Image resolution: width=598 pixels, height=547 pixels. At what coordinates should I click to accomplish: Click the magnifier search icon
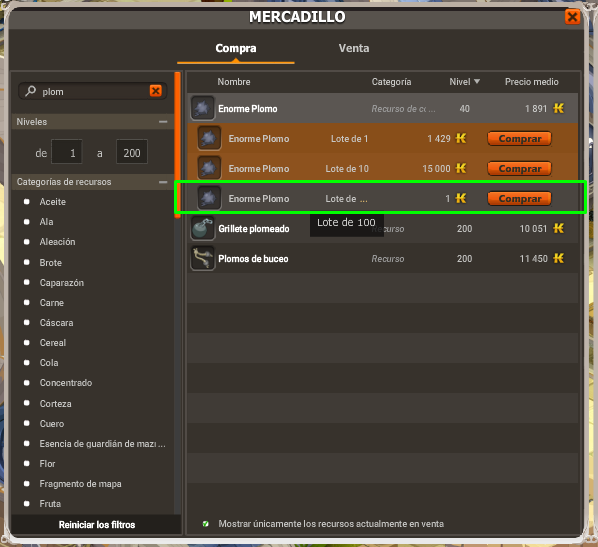point(31,91)
